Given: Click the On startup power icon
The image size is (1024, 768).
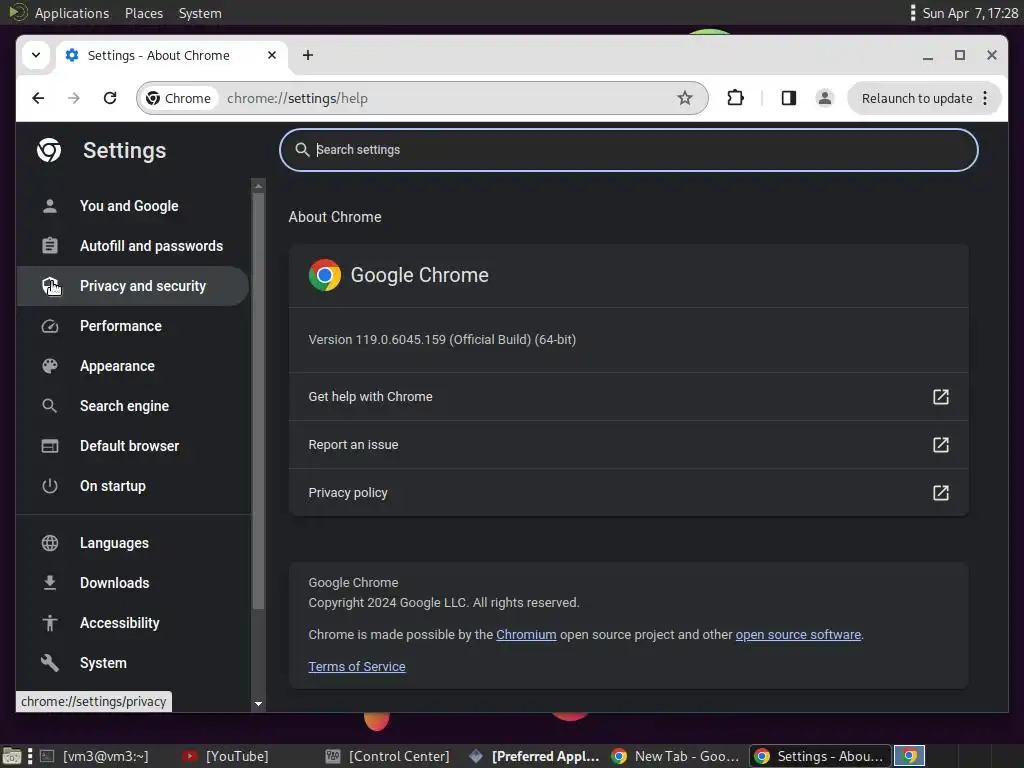Looking at the screenshot, I should pos(50,486).
